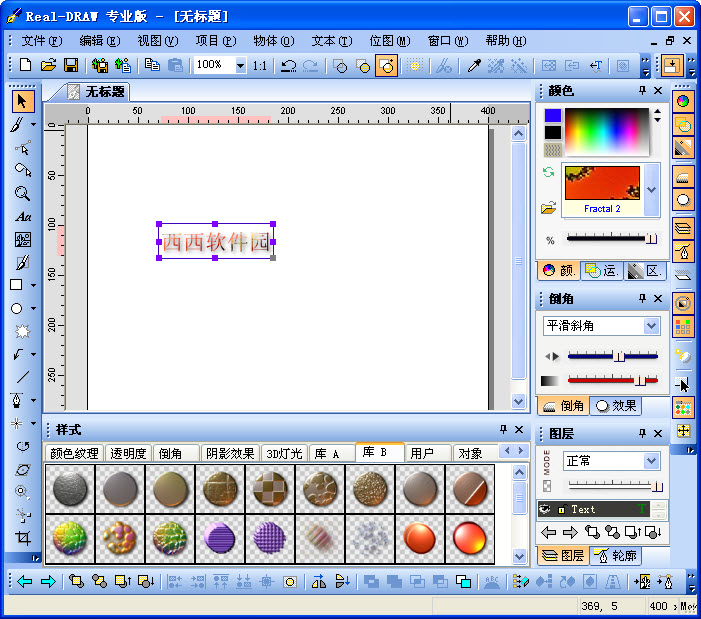Choose the zoom magnifier tool
The height and width of the screenshot is (619, 701).
click(x=22, y=194)
